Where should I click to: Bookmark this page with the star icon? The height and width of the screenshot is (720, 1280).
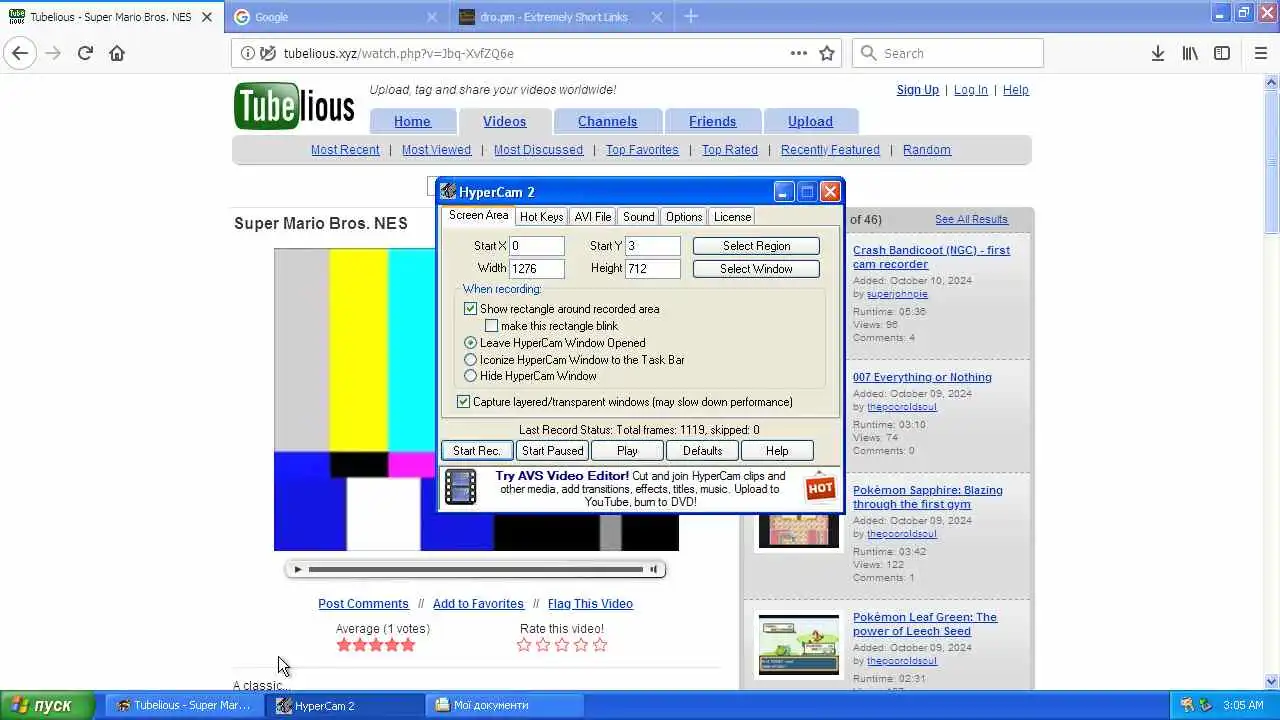pos(827,53)
